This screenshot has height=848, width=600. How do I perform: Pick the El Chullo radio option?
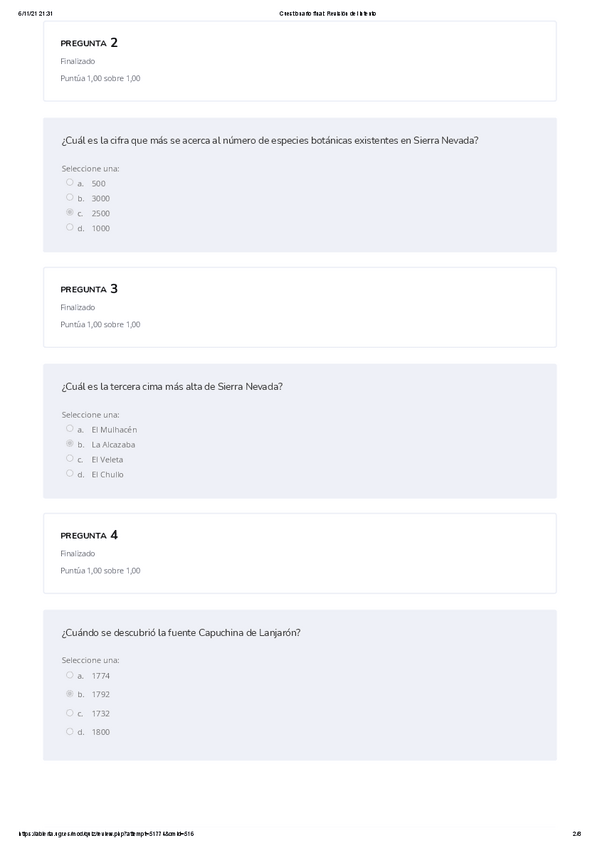tap(70, 474)
